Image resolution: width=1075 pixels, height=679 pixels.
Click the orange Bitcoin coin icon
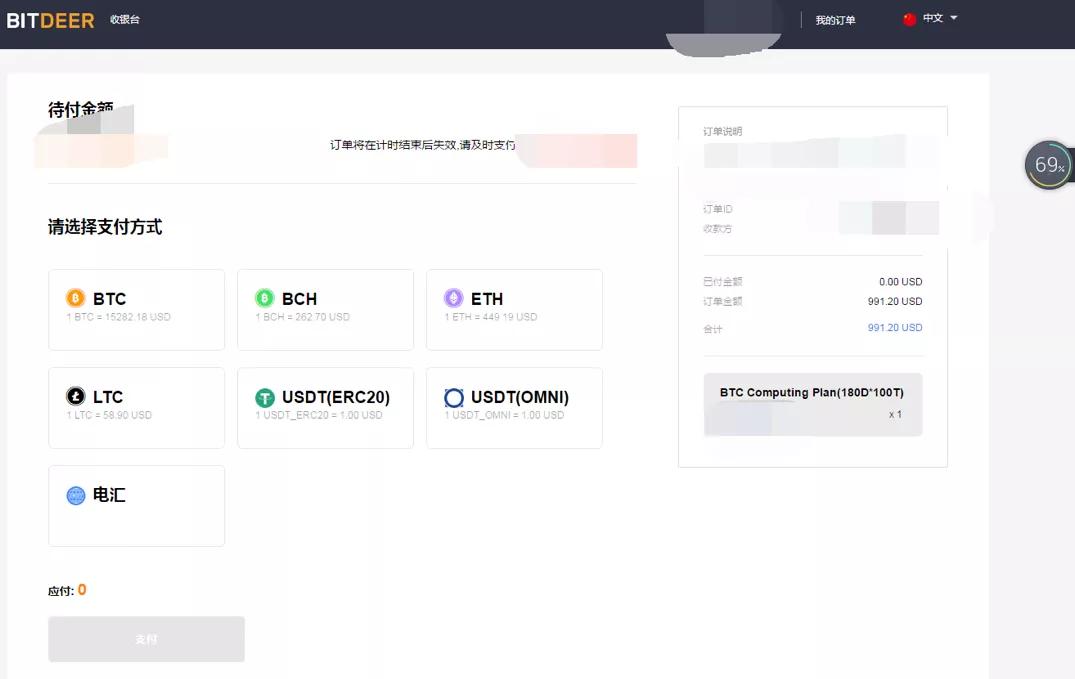(x=75, y=298)
